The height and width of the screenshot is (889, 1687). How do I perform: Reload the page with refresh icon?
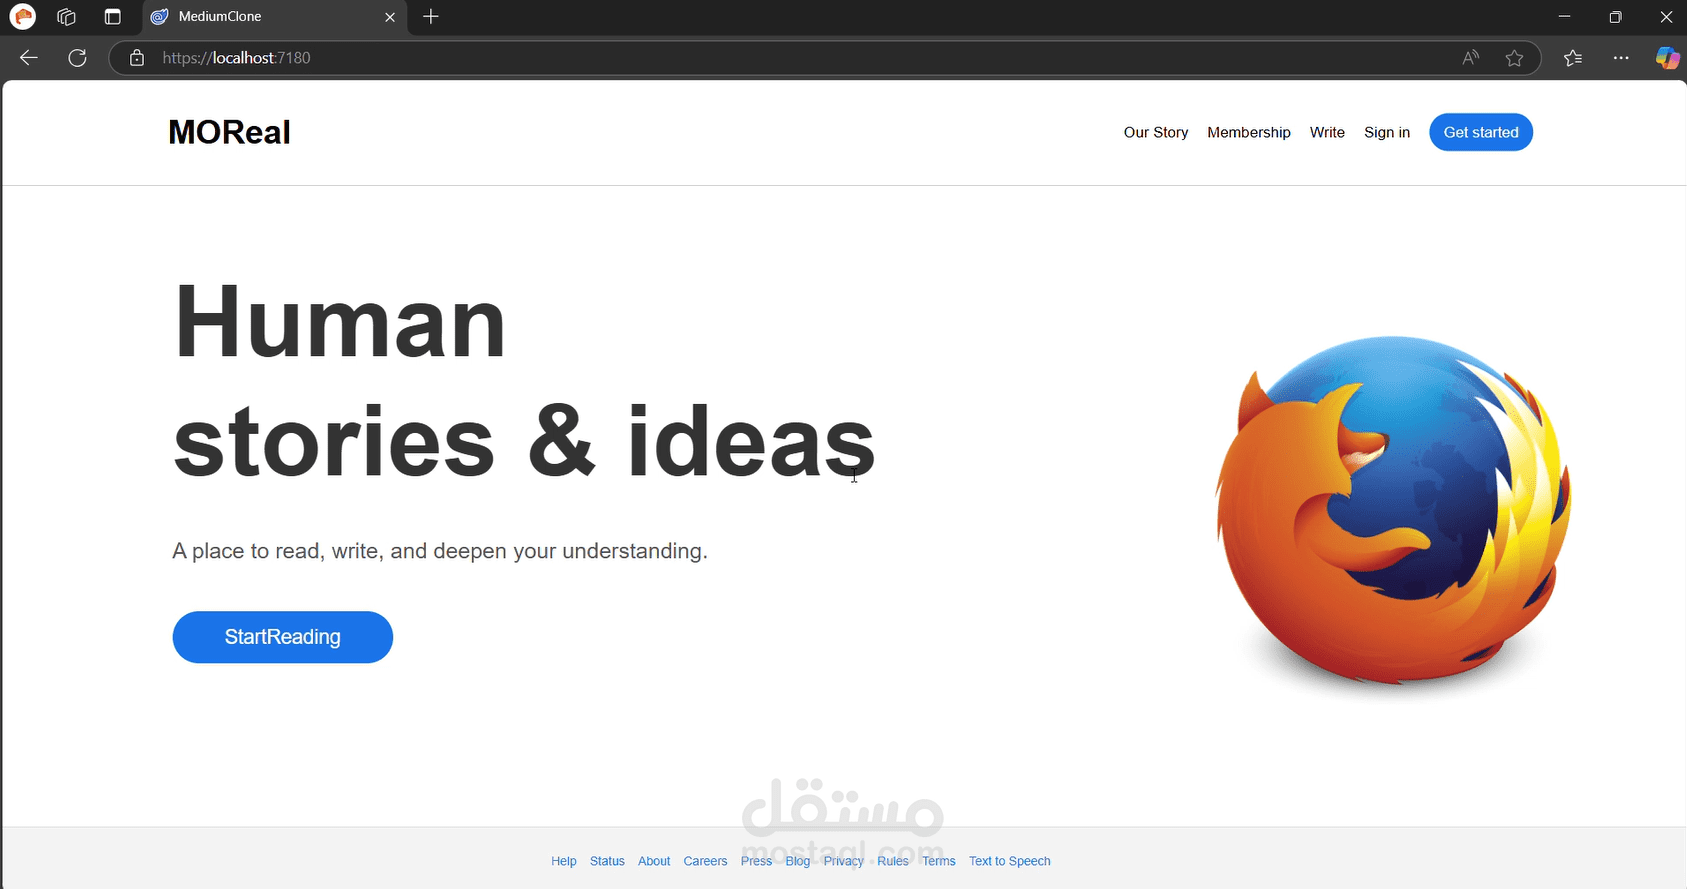point(77,58)
